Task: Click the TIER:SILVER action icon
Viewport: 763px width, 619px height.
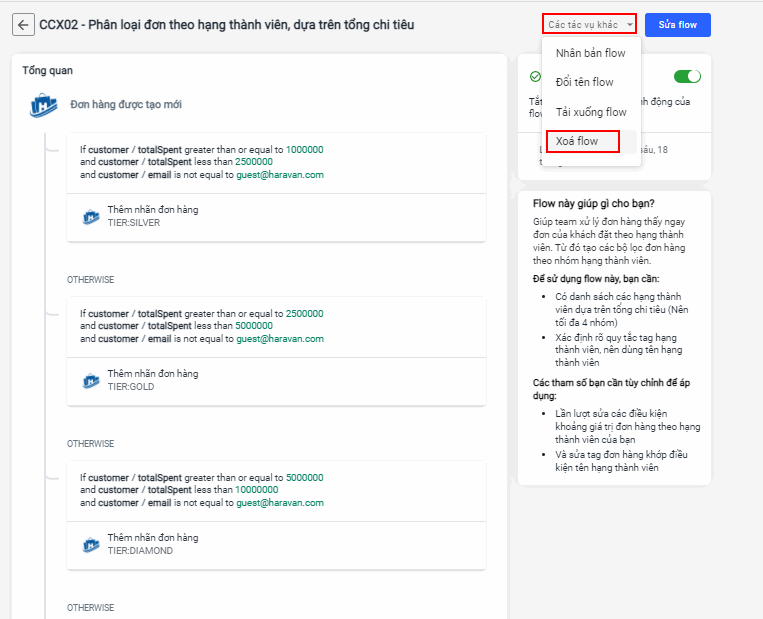Action: coord(91,216)
